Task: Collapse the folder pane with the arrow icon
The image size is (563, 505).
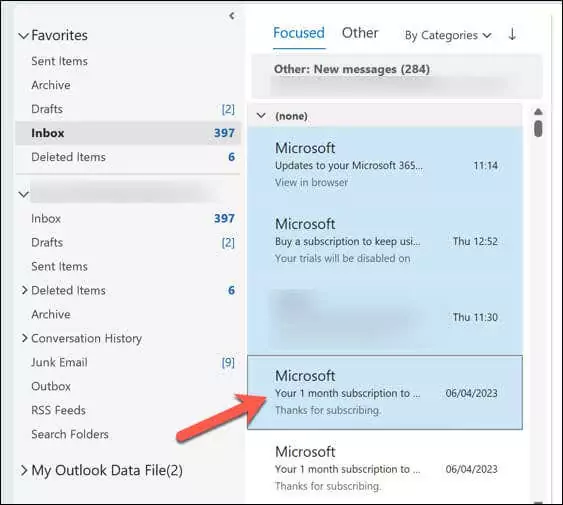Action: pos(232,16)
